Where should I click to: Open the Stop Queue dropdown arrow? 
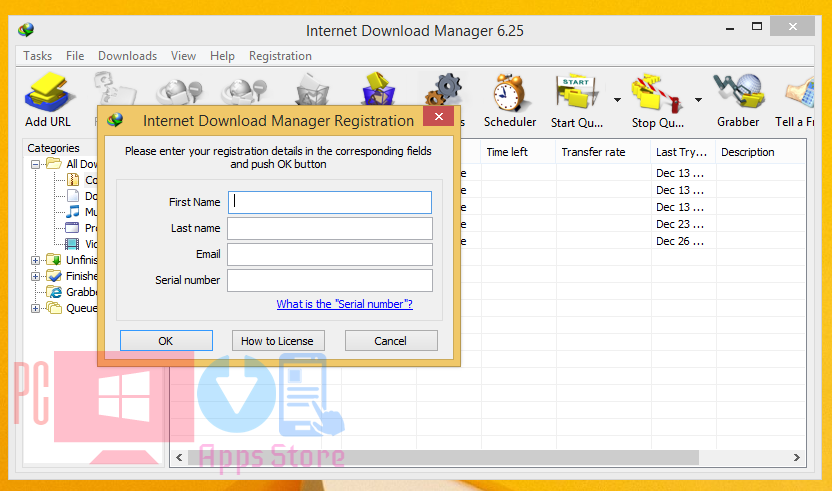click(698, 100)
